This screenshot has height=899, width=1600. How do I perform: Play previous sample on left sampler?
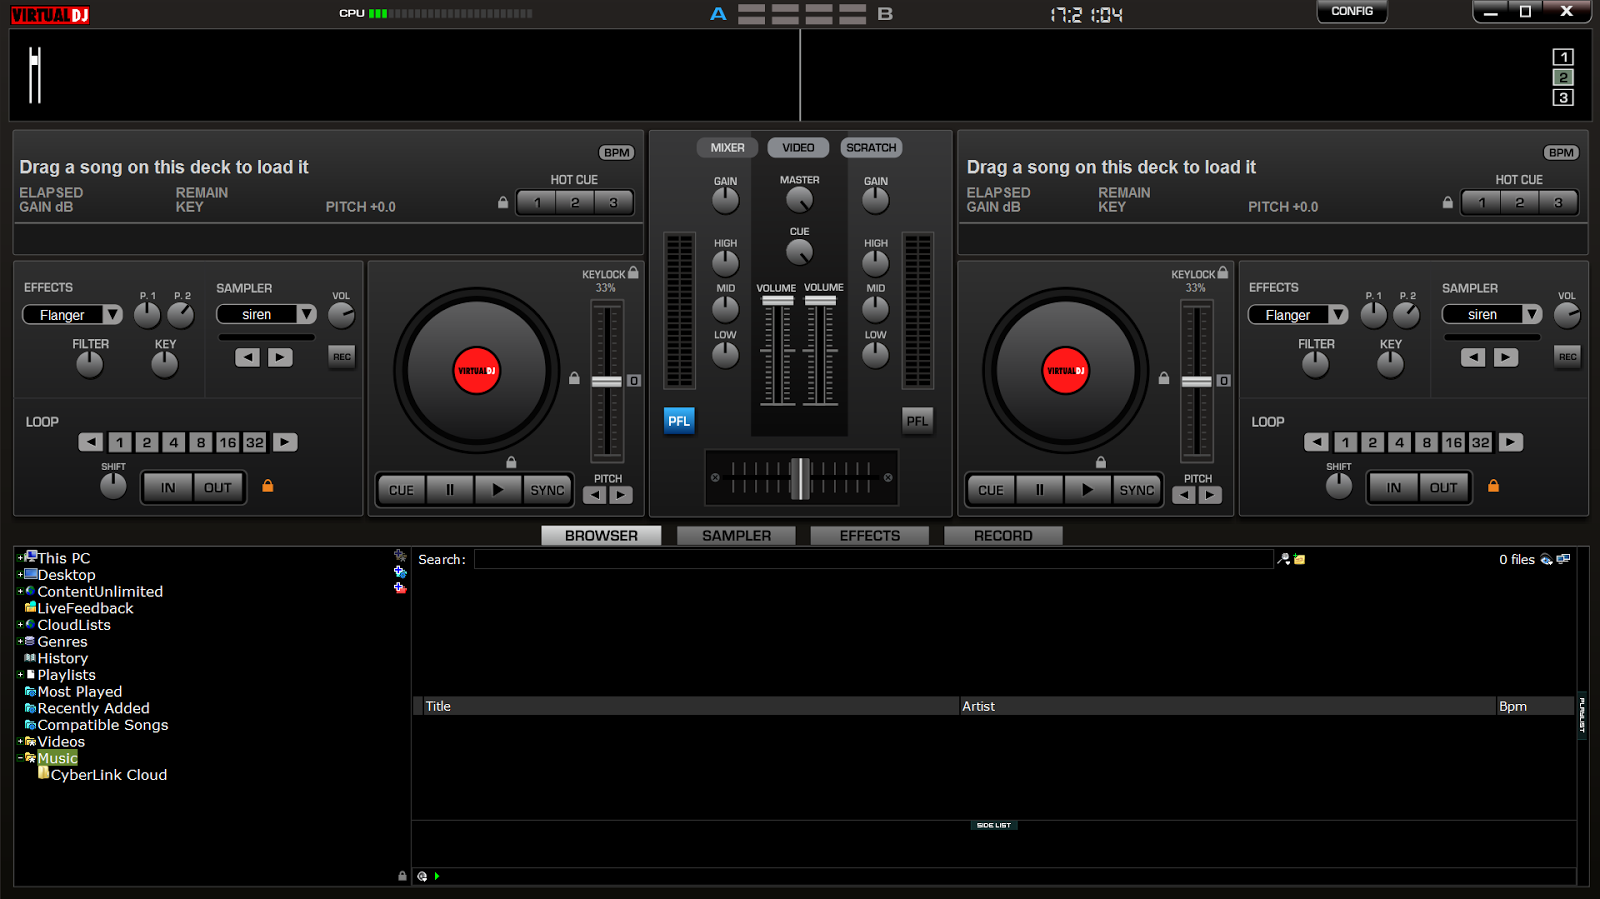click(x=247, y=357)
